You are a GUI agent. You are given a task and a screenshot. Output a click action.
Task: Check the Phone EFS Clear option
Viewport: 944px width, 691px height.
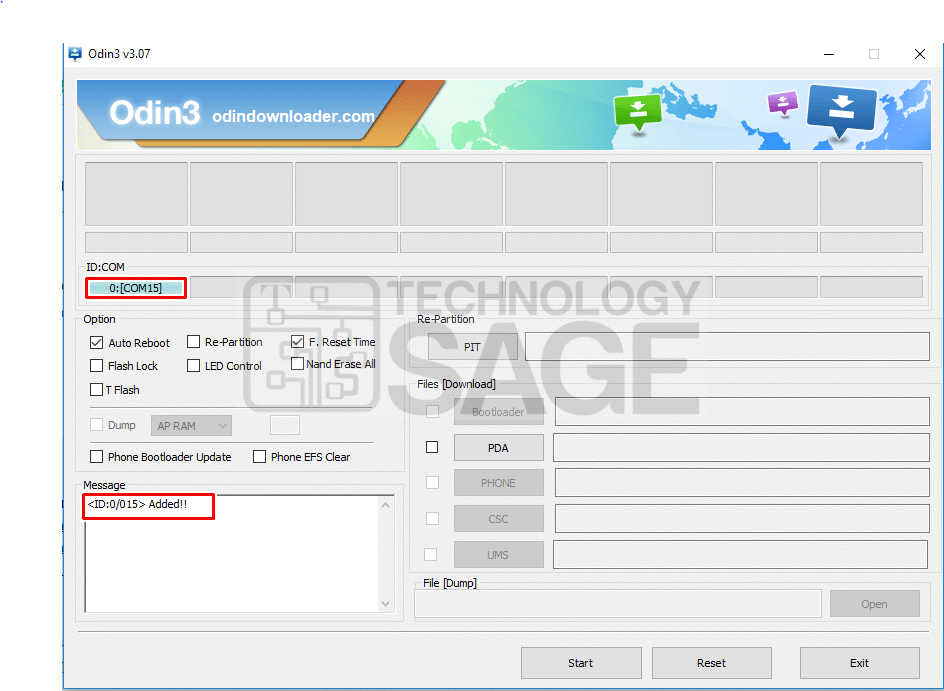coord(259,457)
